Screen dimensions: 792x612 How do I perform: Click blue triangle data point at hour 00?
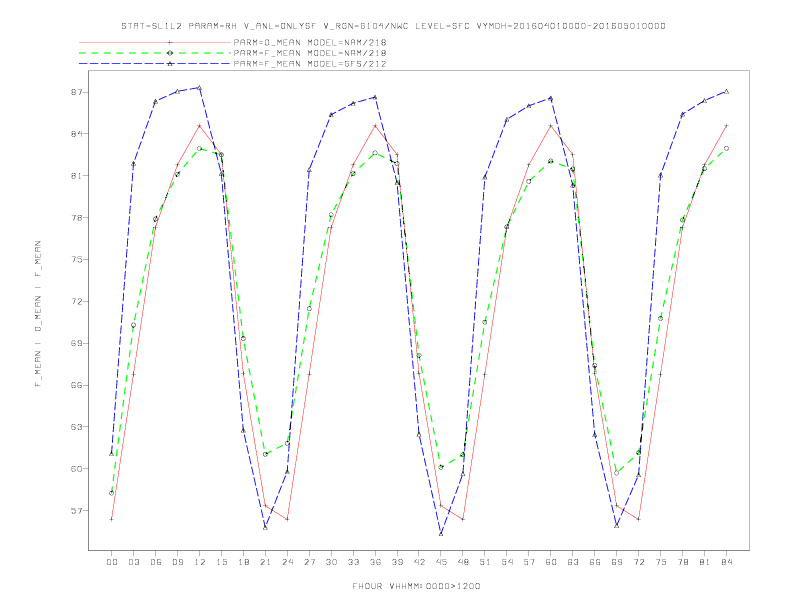[x=112, y=453]
